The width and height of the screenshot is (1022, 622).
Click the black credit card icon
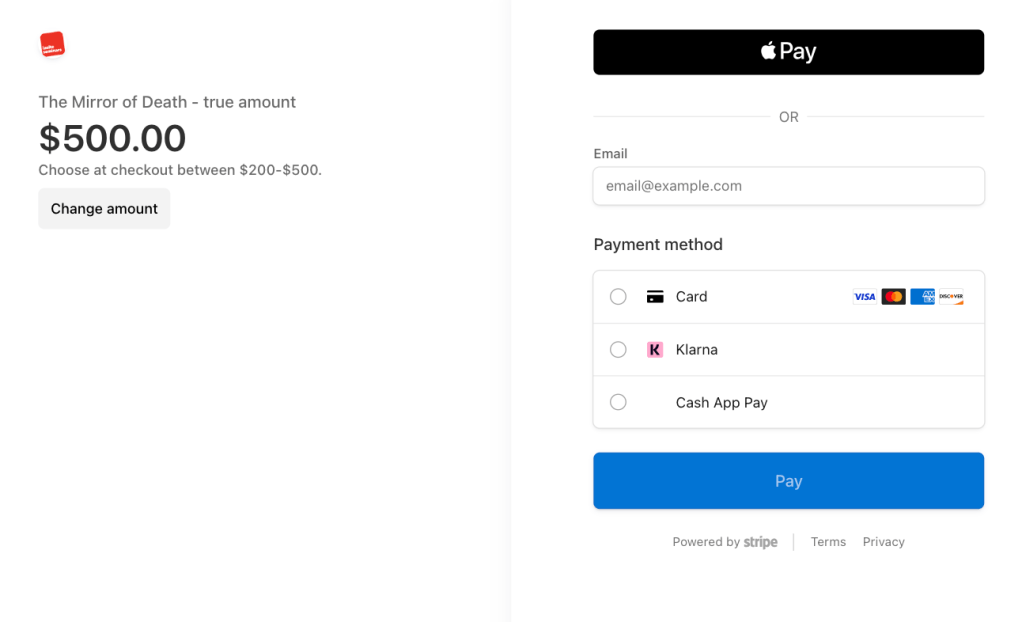point(655,297)
